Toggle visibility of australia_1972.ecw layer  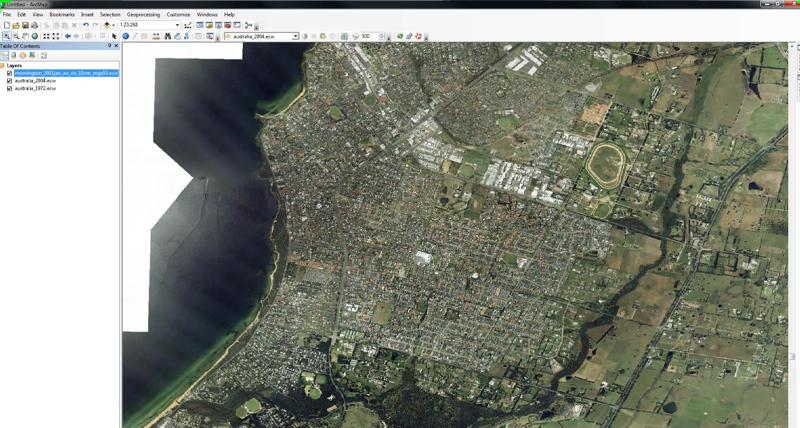click(x=9, y=88)
